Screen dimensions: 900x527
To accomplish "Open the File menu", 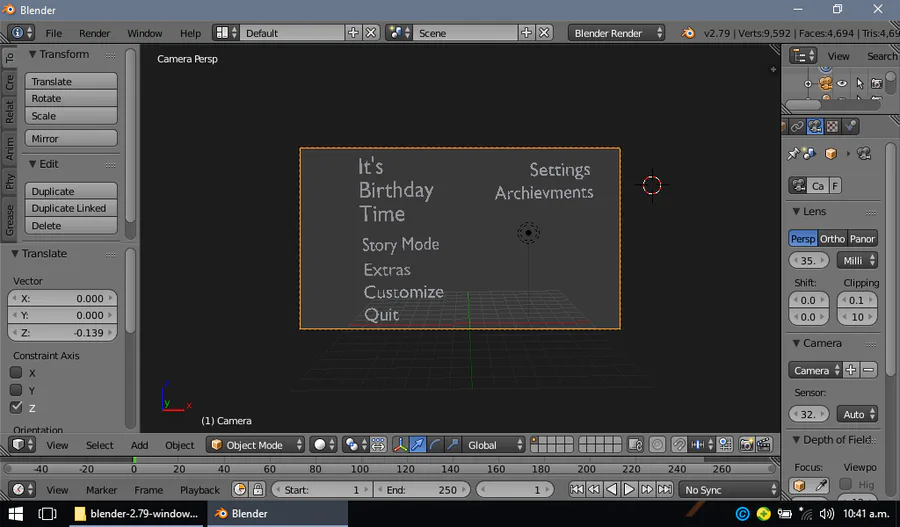I will 53,33.
